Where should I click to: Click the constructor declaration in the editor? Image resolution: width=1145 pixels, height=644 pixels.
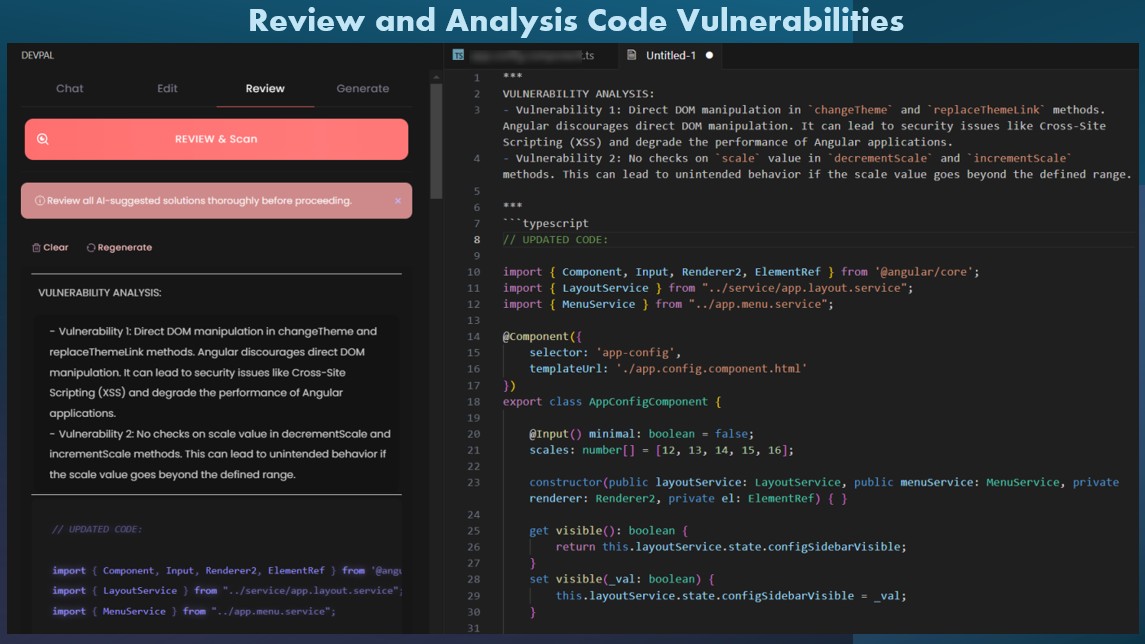(x=824, y=490)
